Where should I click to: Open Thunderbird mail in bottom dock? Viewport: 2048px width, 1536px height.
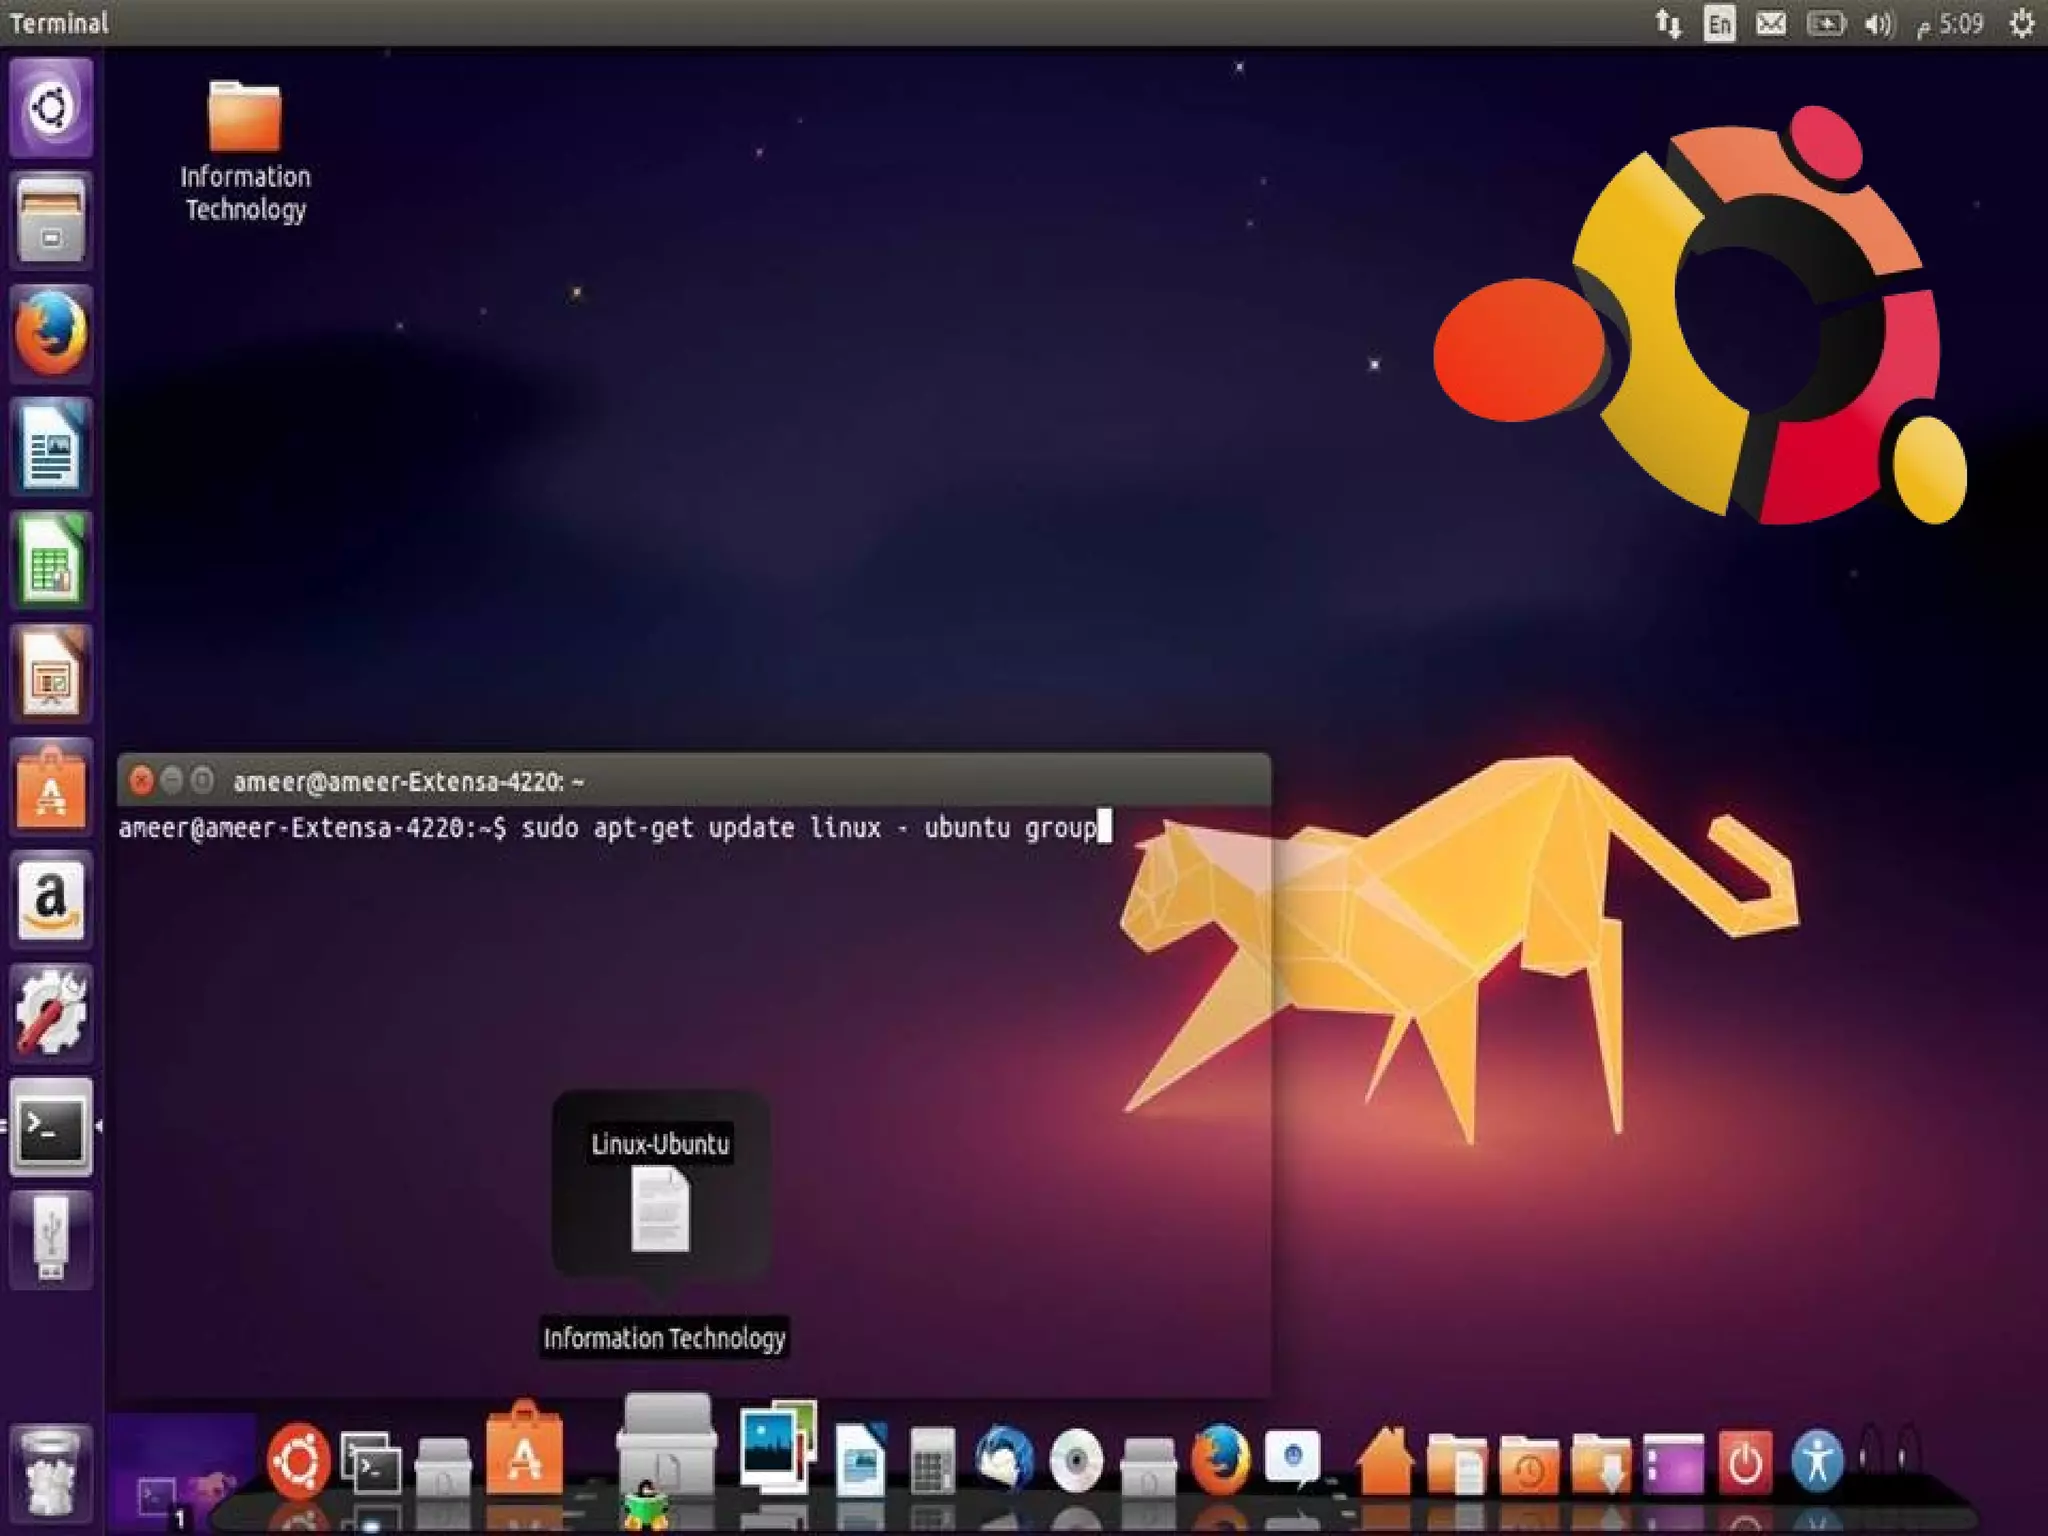pyautogui.click(x=1003, y=1459)
